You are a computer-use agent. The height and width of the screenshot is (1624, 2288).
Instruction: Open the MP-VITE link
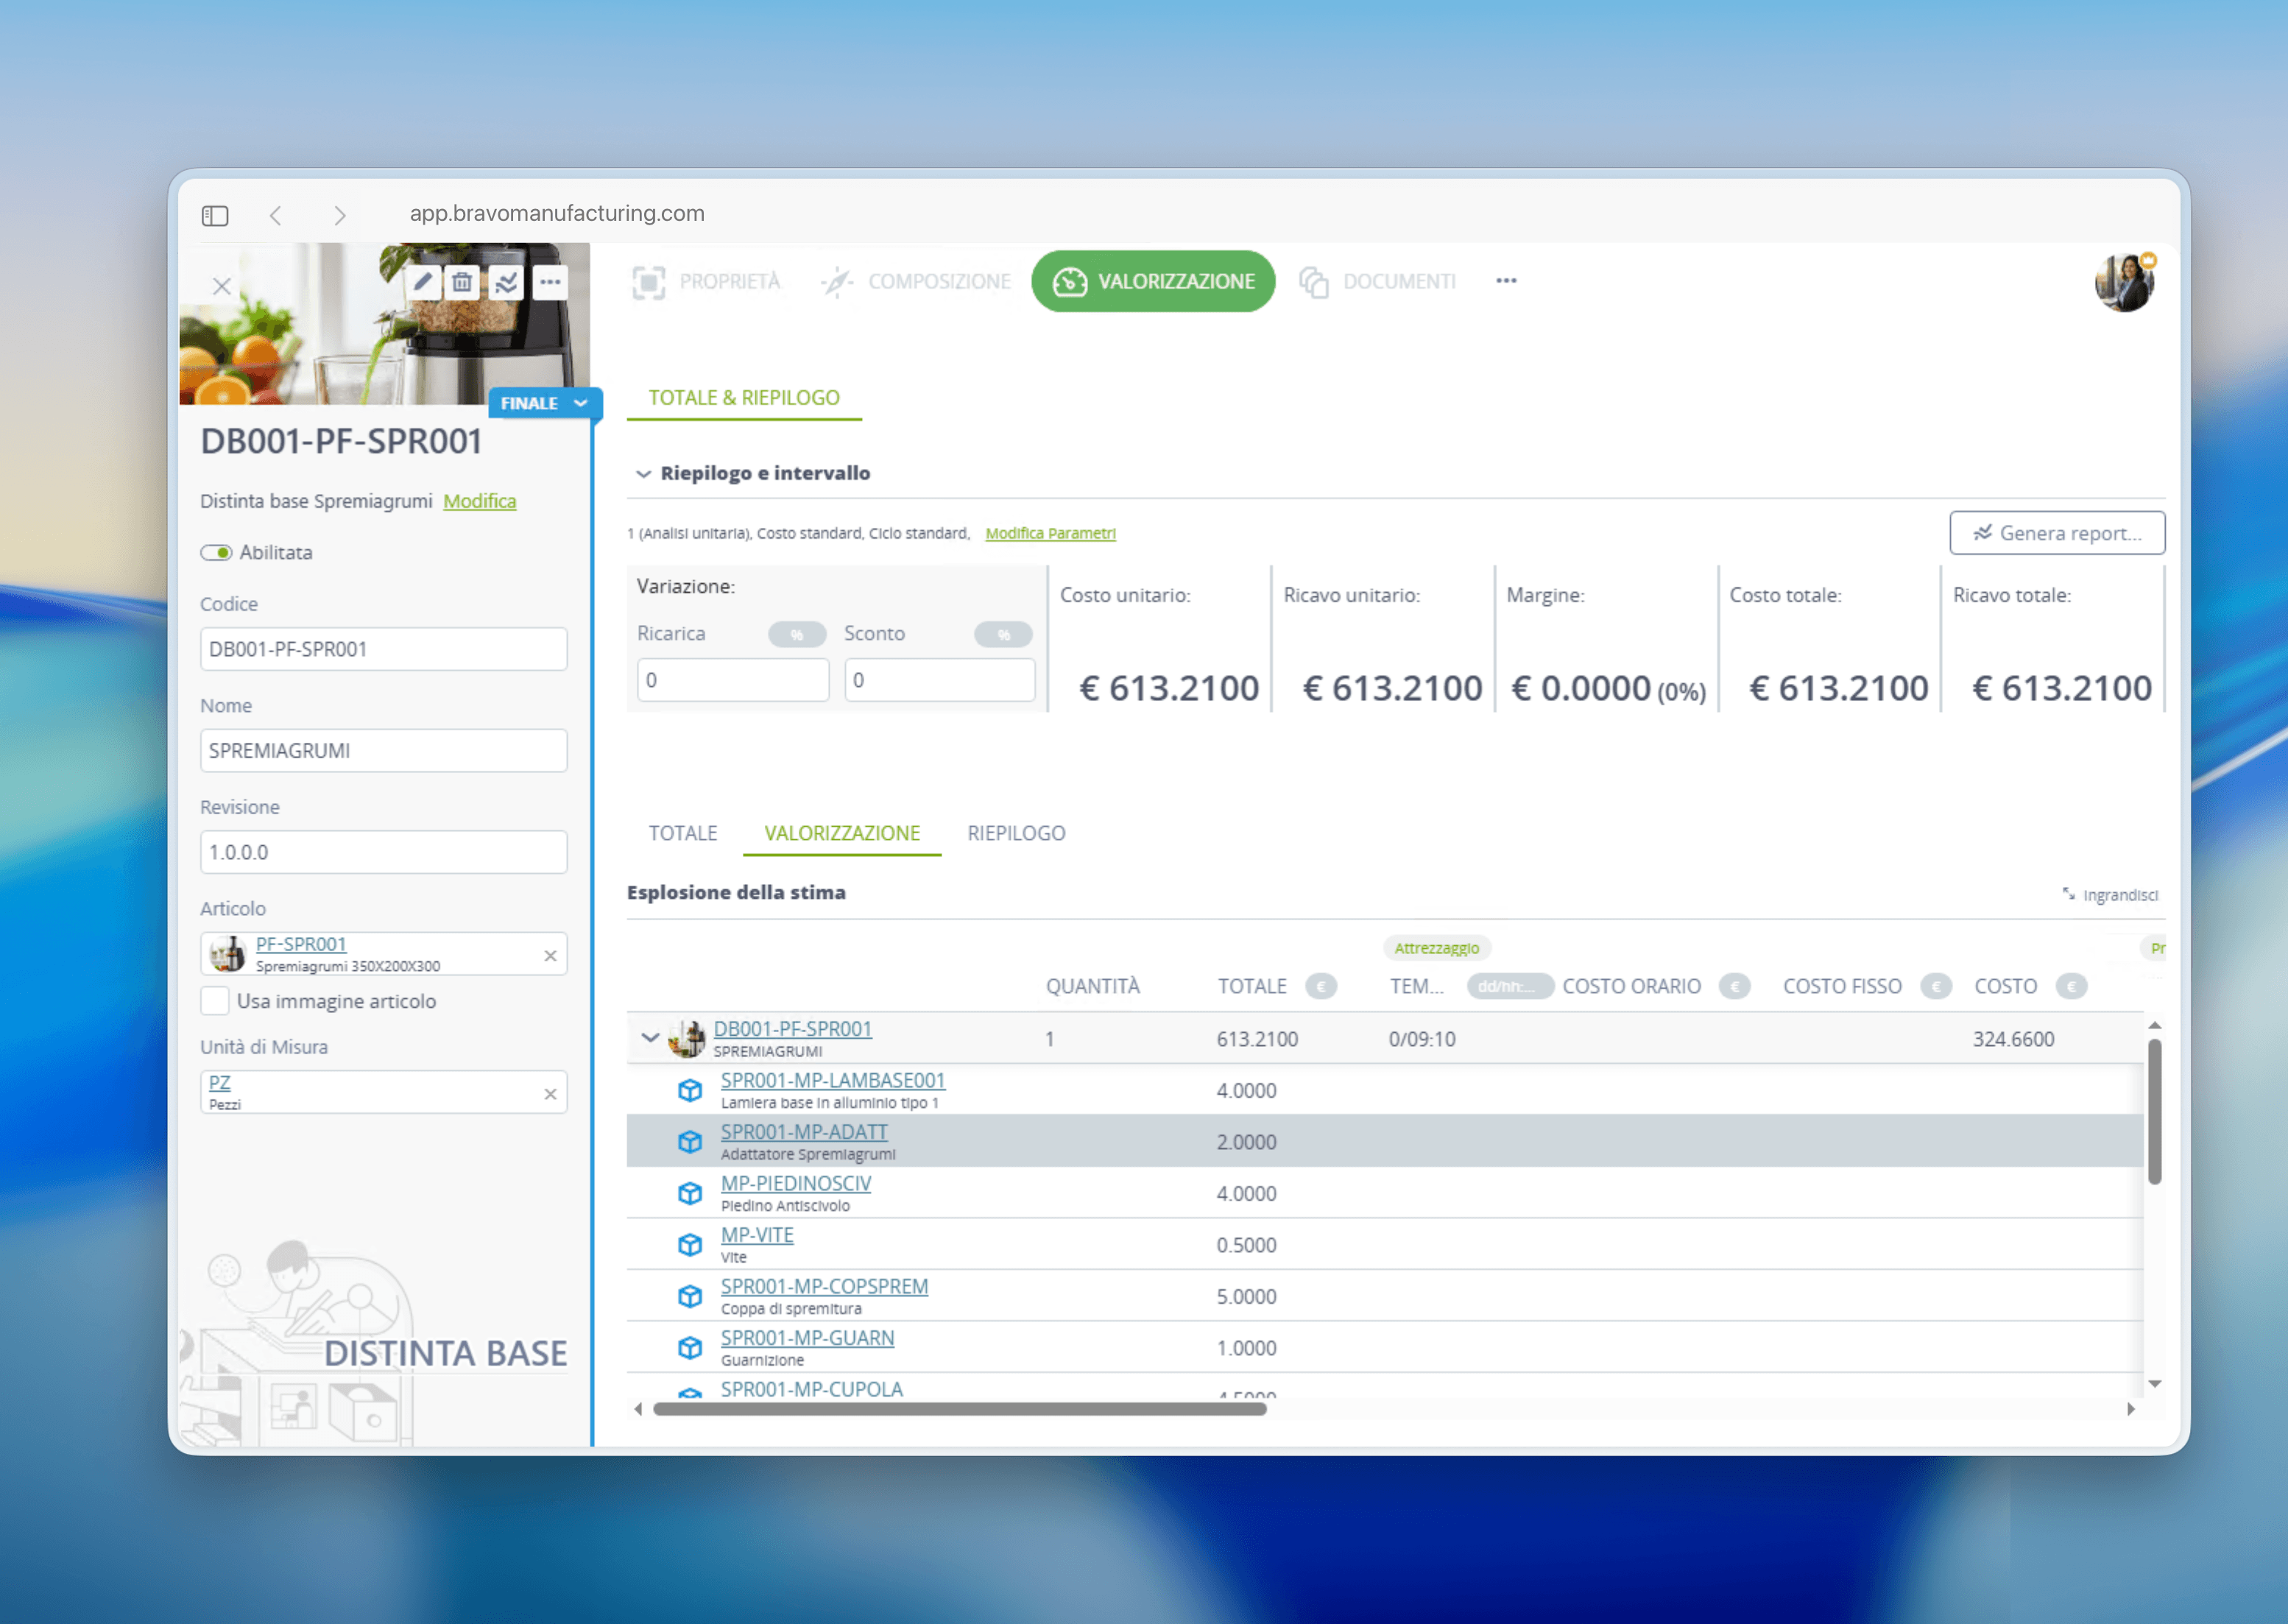click(757, 1235)
